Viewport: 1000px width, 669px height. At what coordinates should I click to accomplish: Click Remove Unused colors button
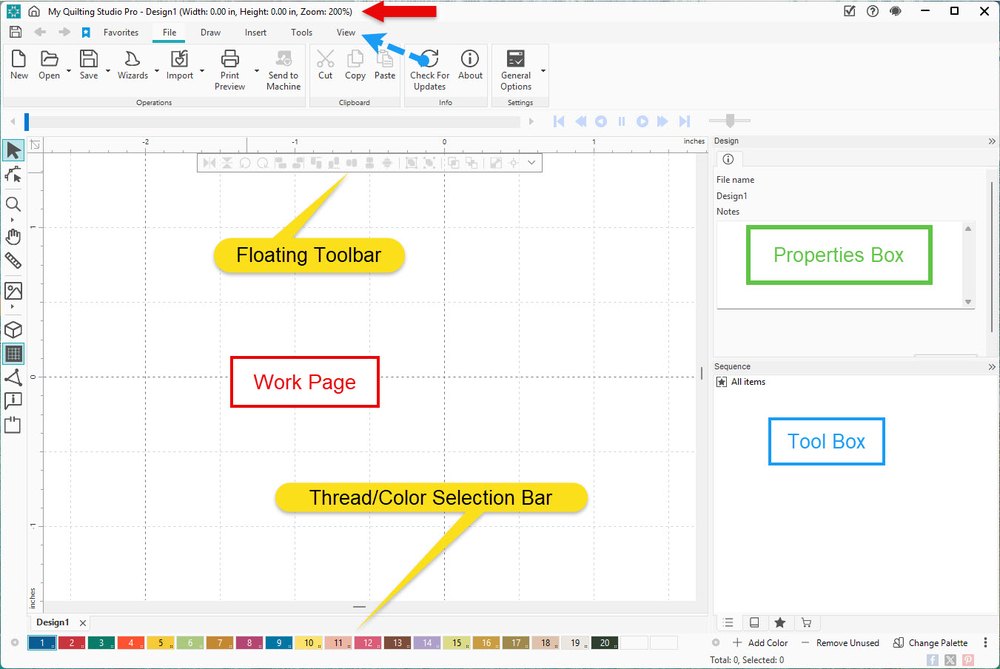coord(841,643)
